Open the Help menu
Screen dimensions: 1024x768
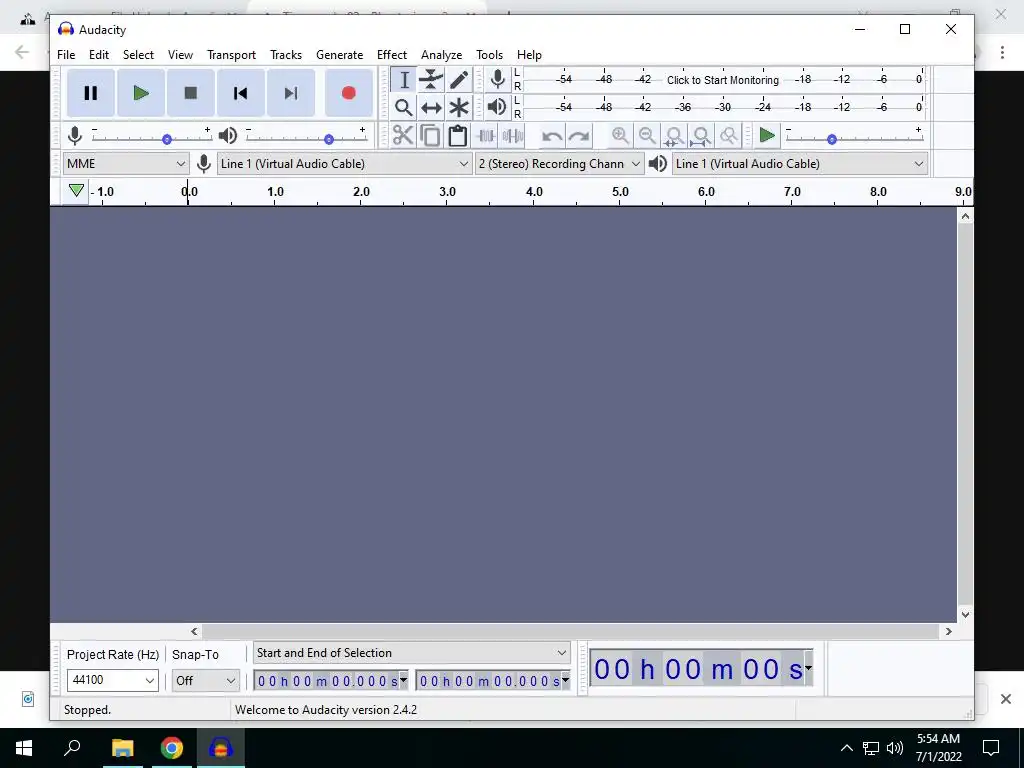529,55
